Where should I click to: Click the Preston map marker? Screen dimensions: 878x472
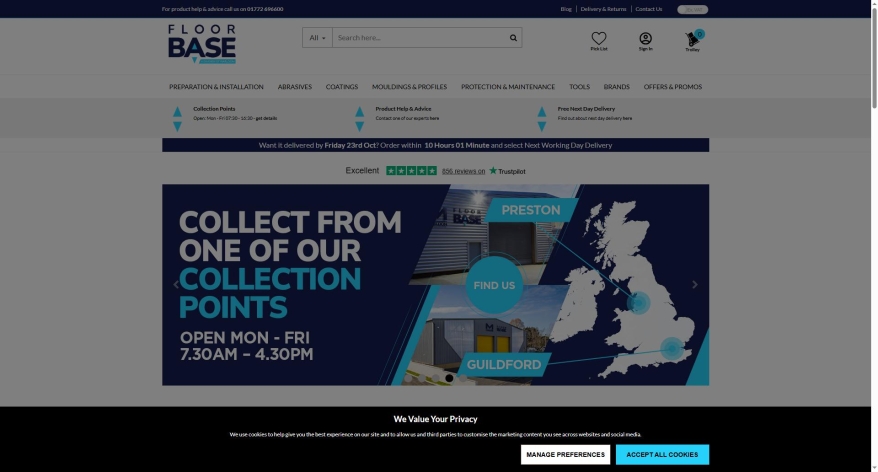[x=638, y=303]
